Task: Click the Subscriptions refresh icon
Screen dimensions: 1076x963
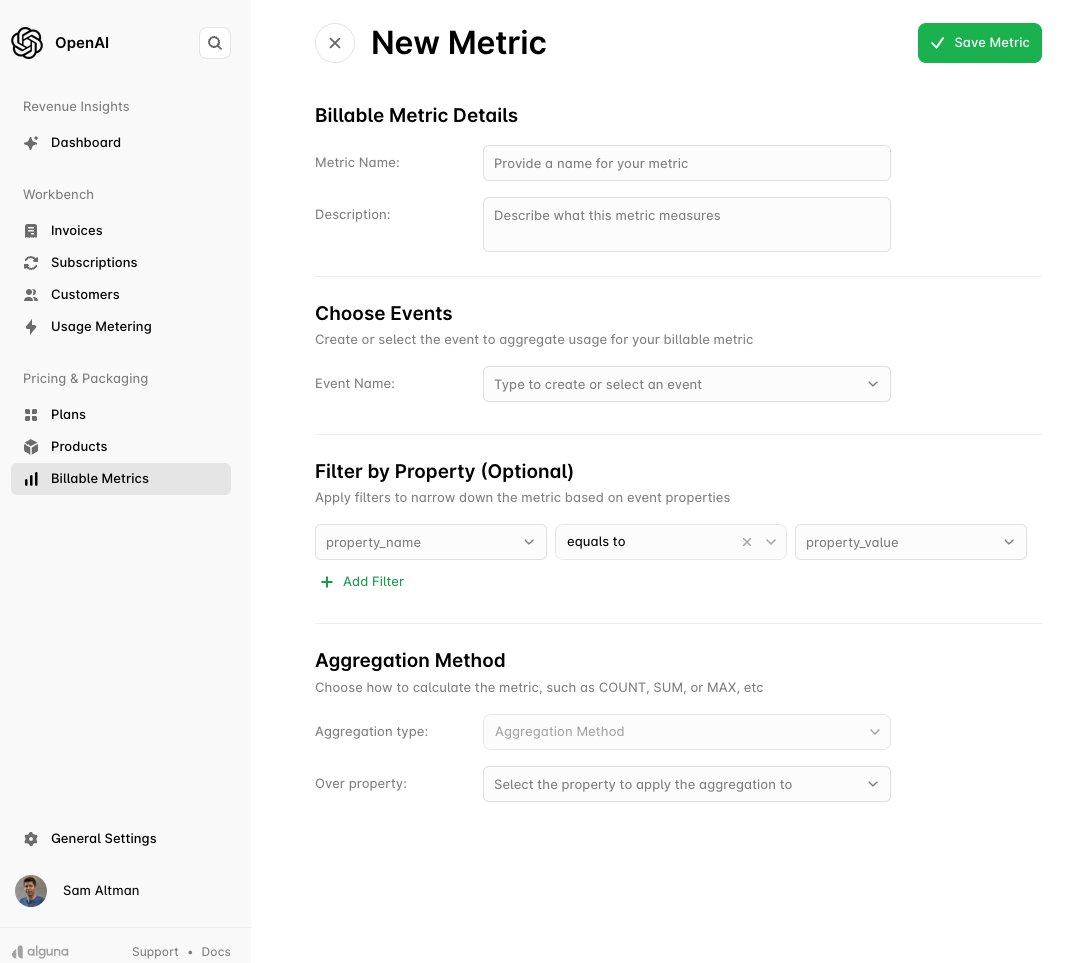Action: (31, 263)
